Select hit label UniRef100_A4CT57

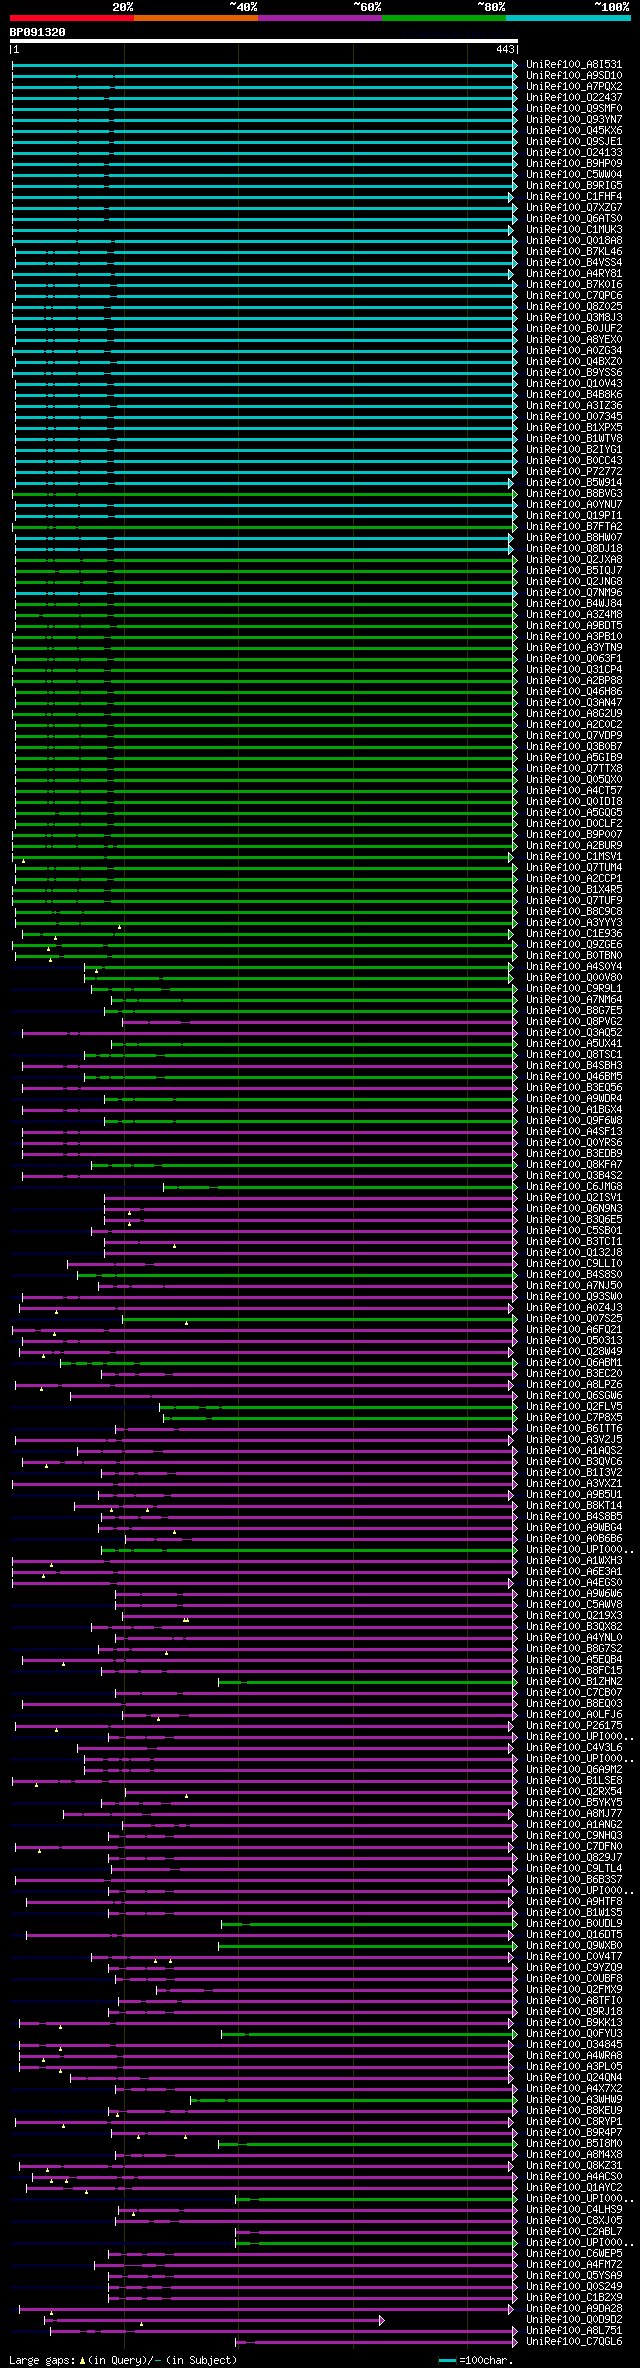[x=574, y=791]
